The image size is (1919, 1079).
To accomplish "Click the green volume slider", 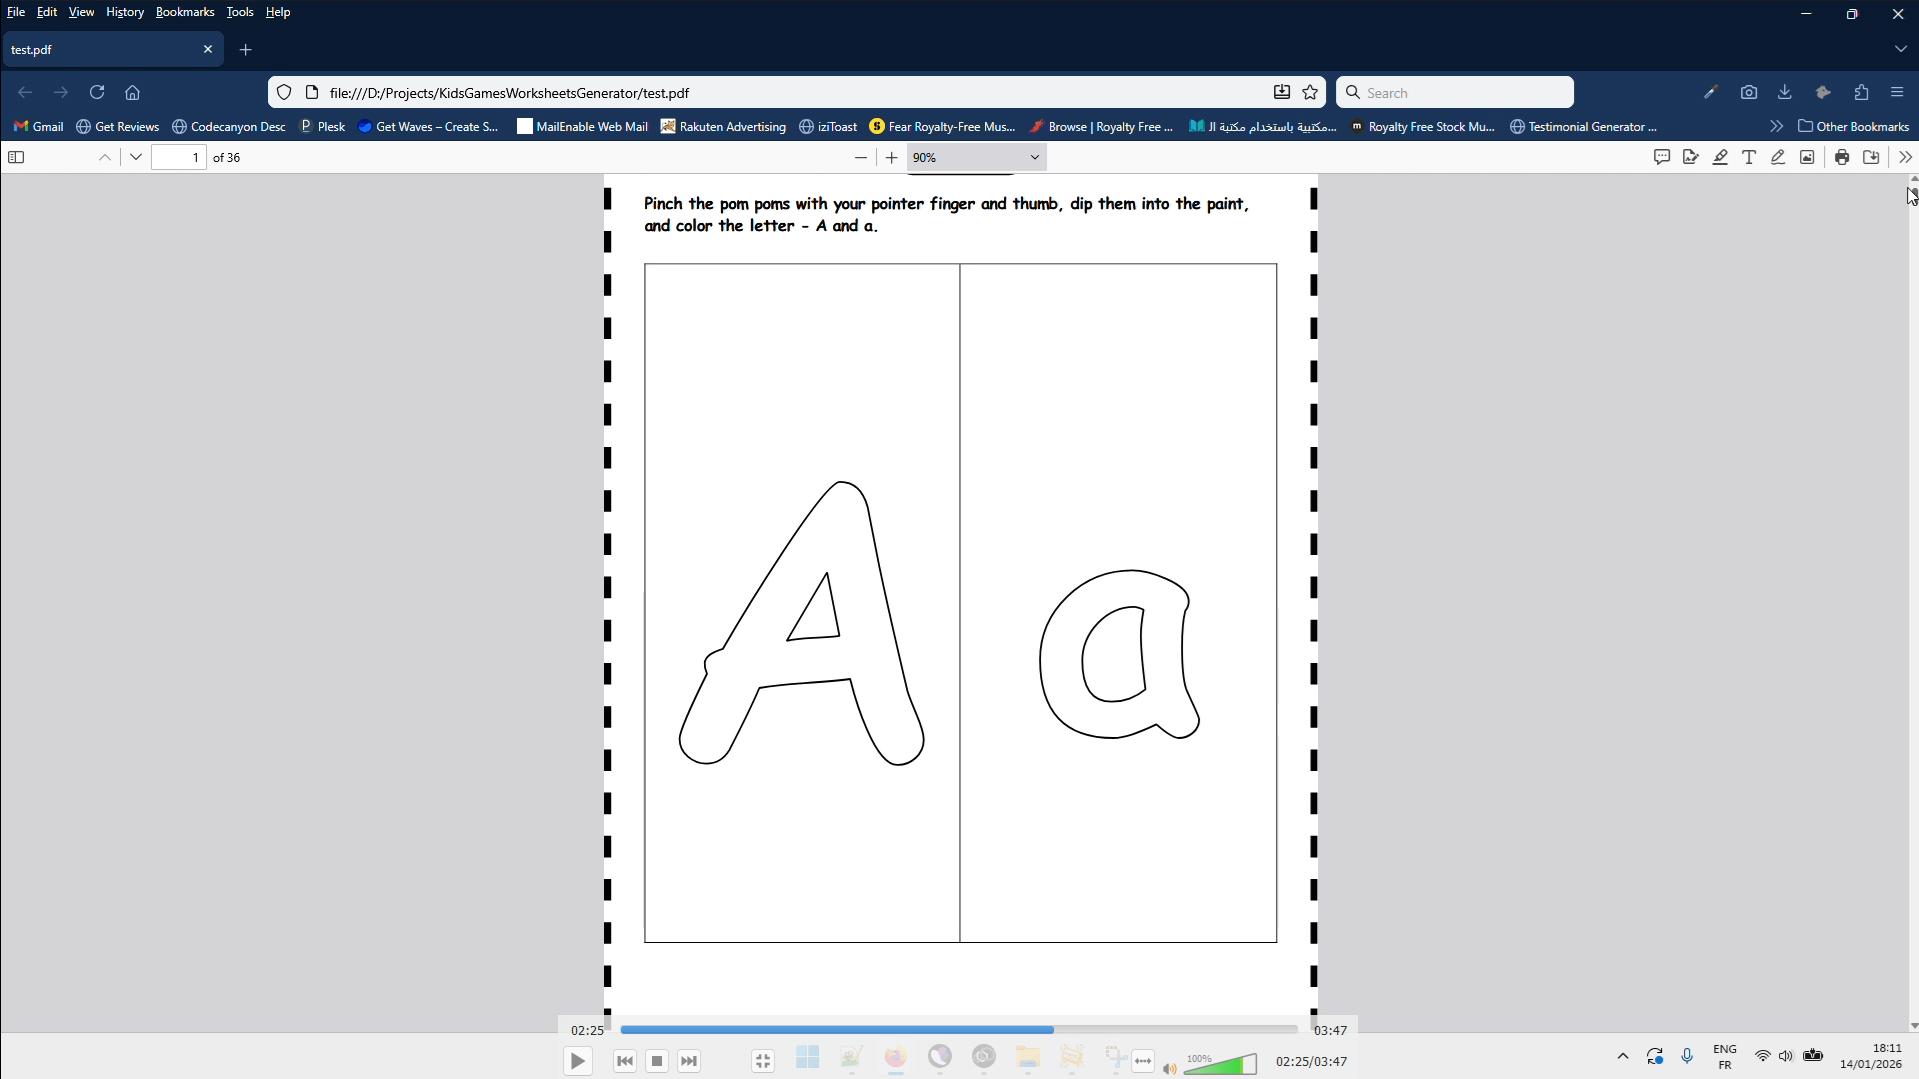I will click(x=1220, y=1065).
